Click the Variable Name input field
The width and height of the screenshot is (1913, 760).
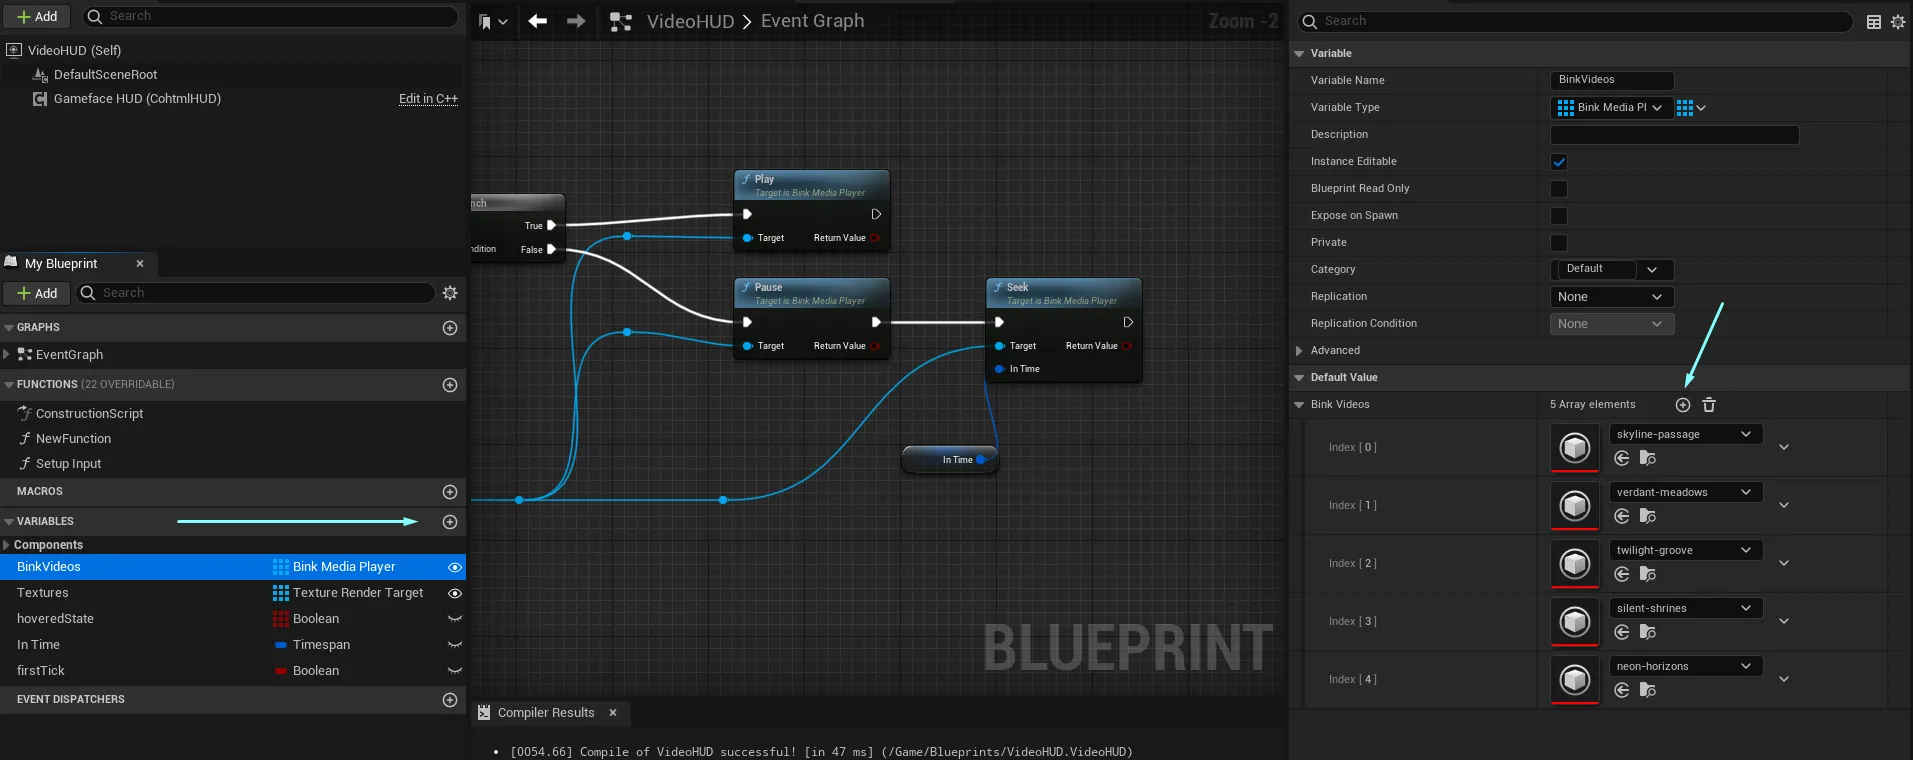pos(1611,80)
